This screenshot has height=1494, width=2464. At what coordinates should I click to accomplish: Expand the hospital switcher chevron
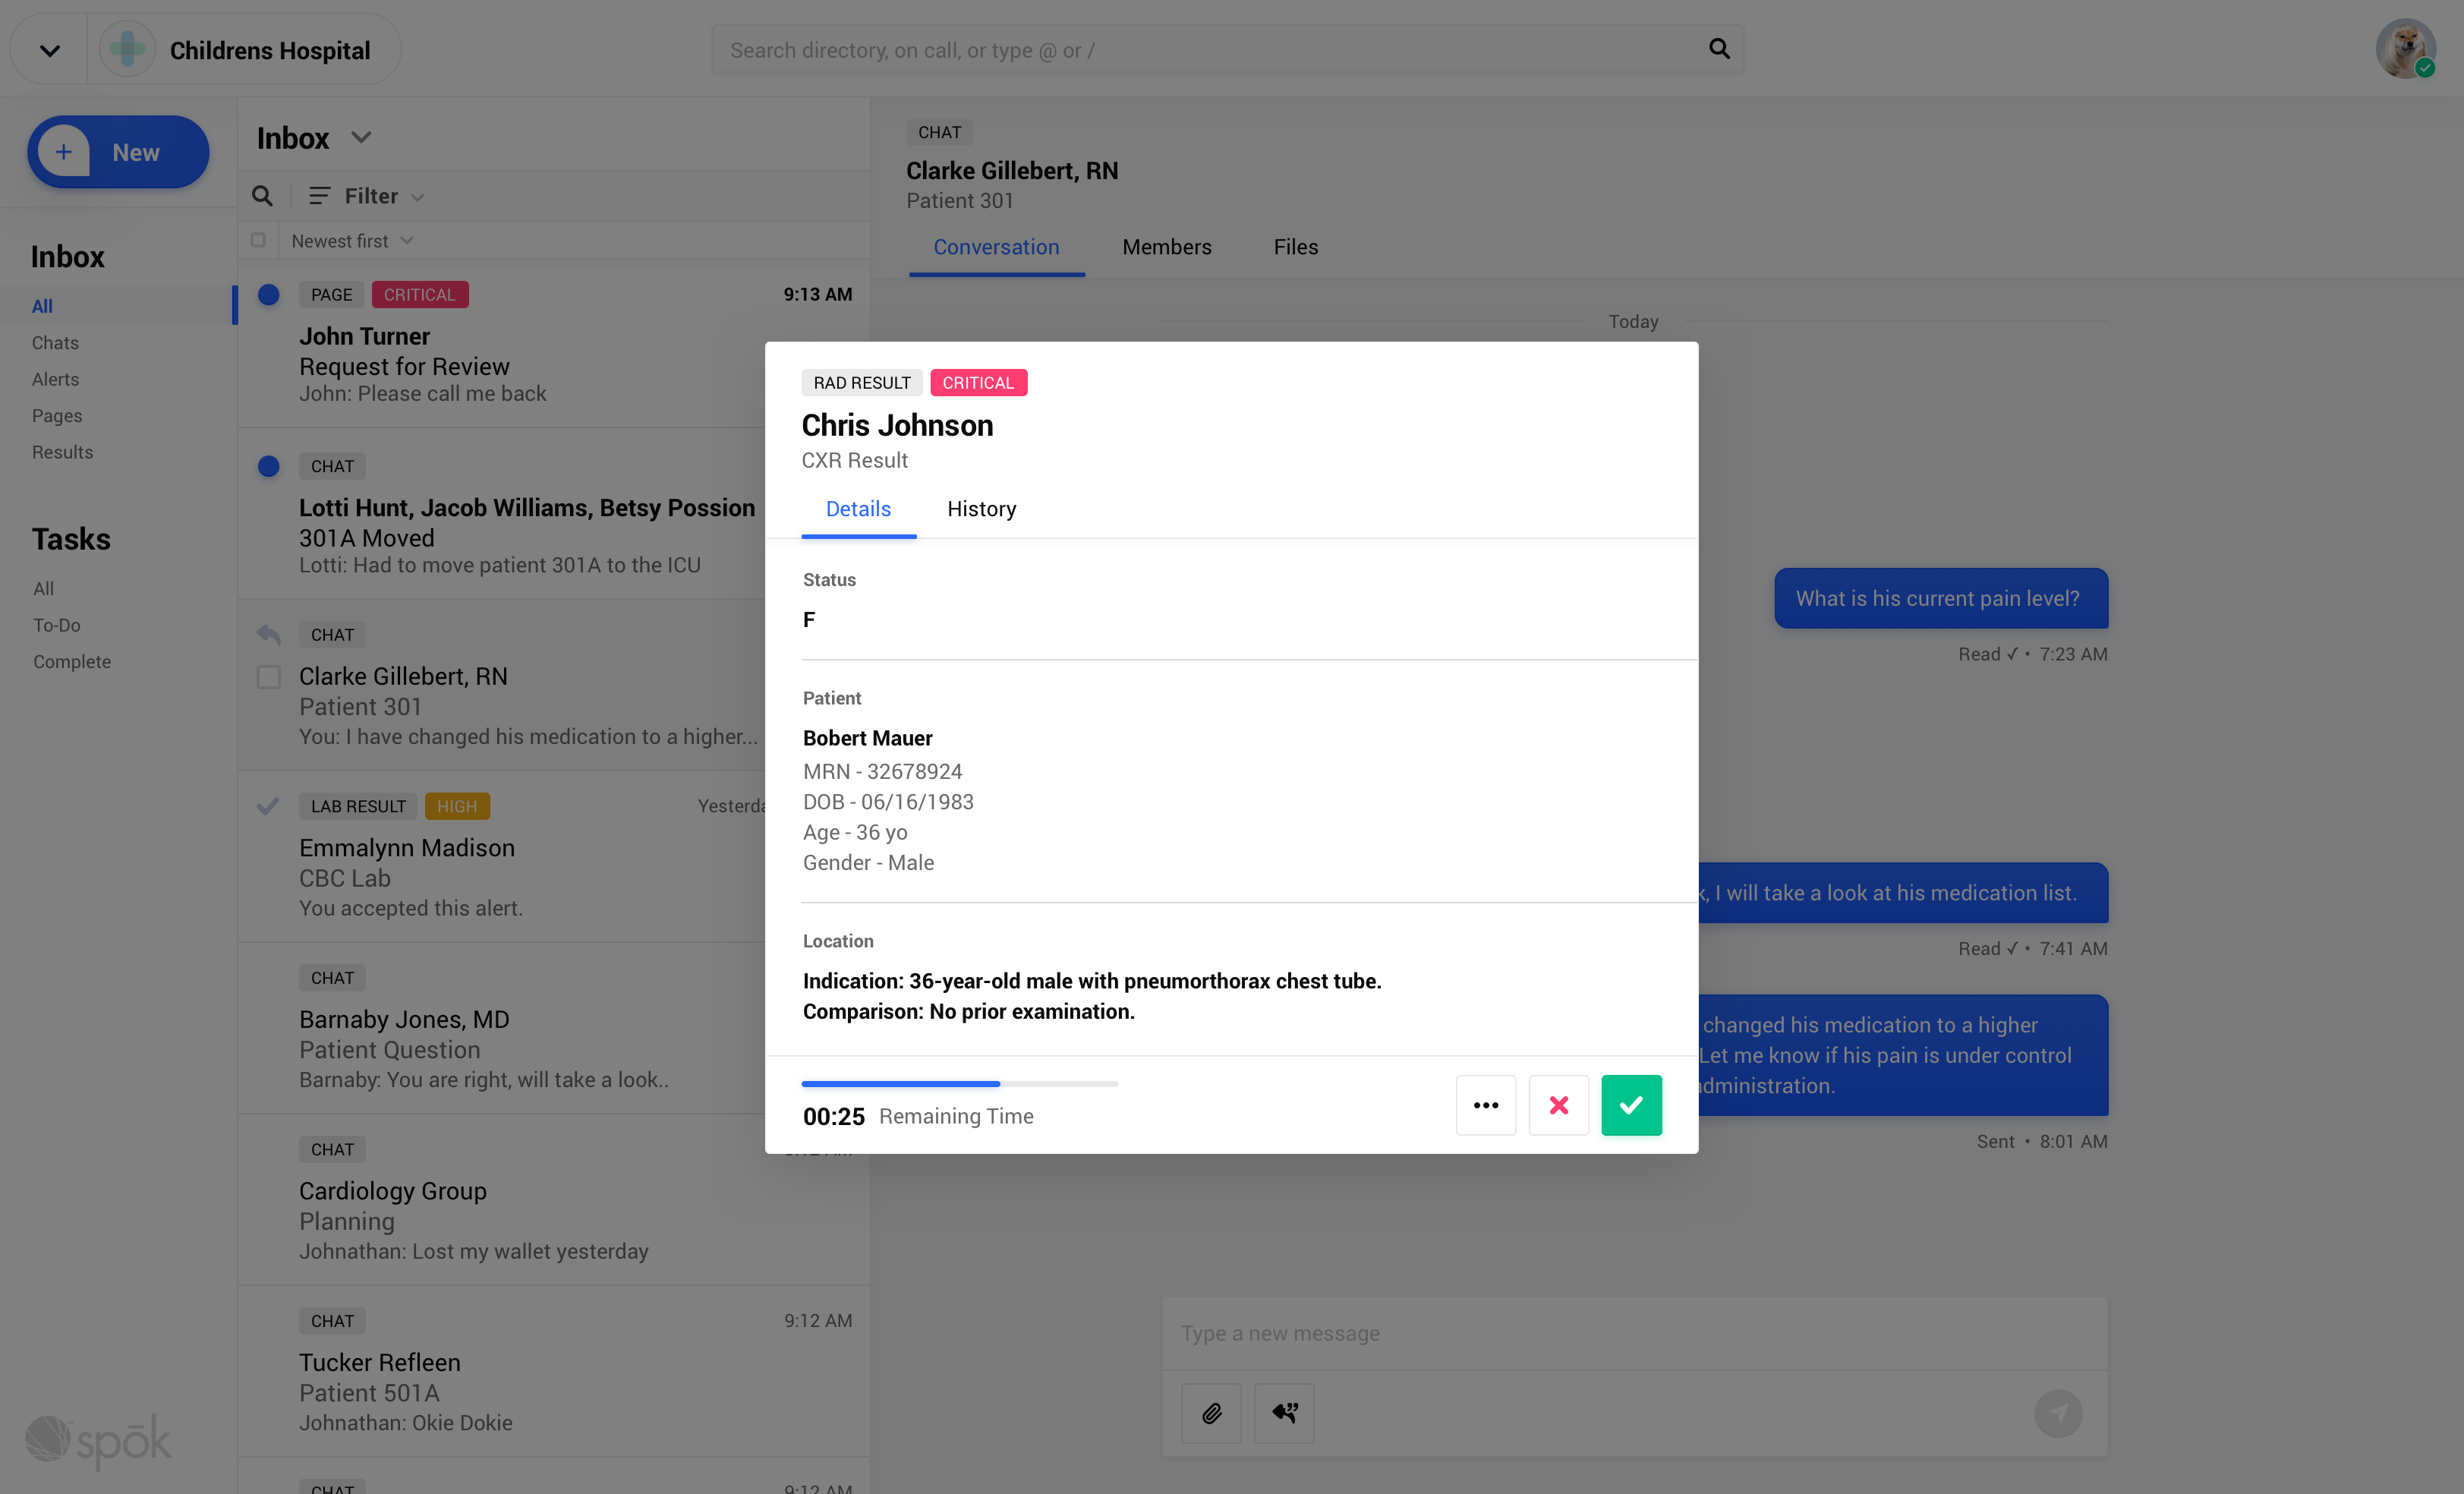click(49, 50)
